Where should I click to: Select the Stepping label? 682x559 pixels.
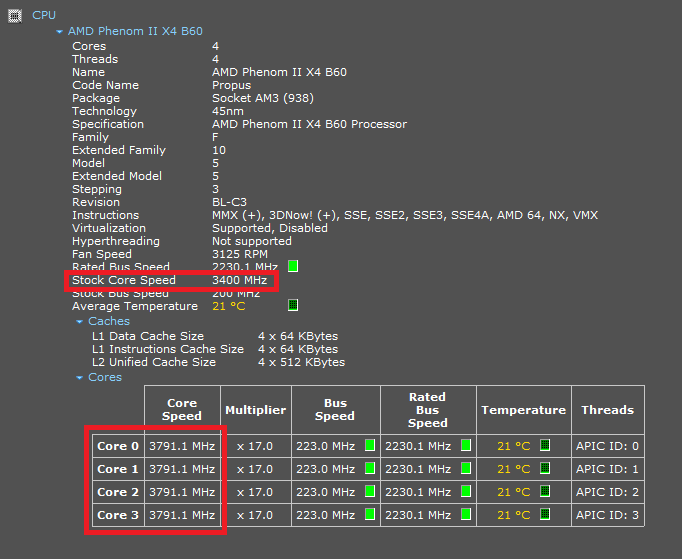pos(97,190)
